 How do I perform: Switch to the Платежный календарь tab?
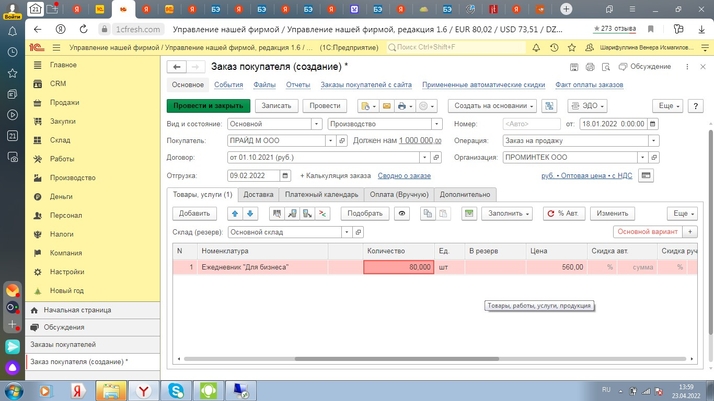coord(321,195)
